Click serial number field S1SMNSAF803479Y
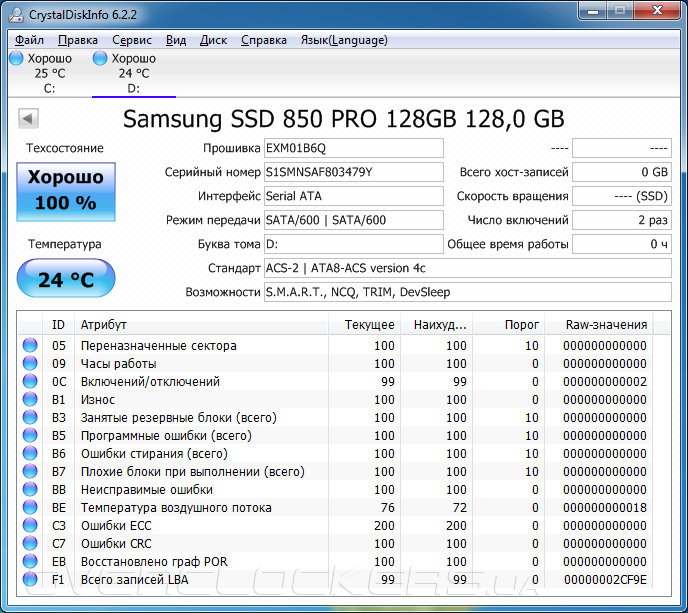This screenshot has width=688, height=613. 354,172
